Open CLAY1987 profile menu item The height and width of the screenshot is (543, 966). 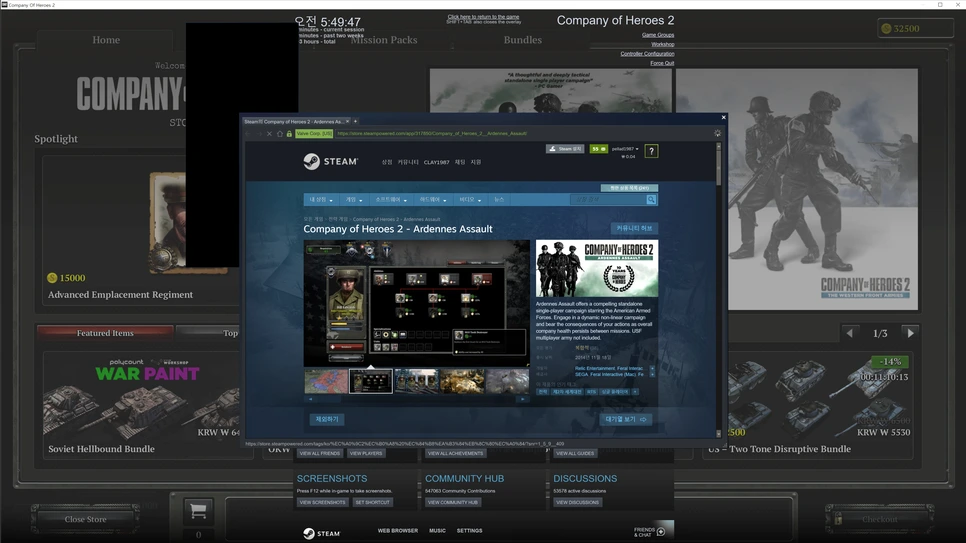(436, 162)
